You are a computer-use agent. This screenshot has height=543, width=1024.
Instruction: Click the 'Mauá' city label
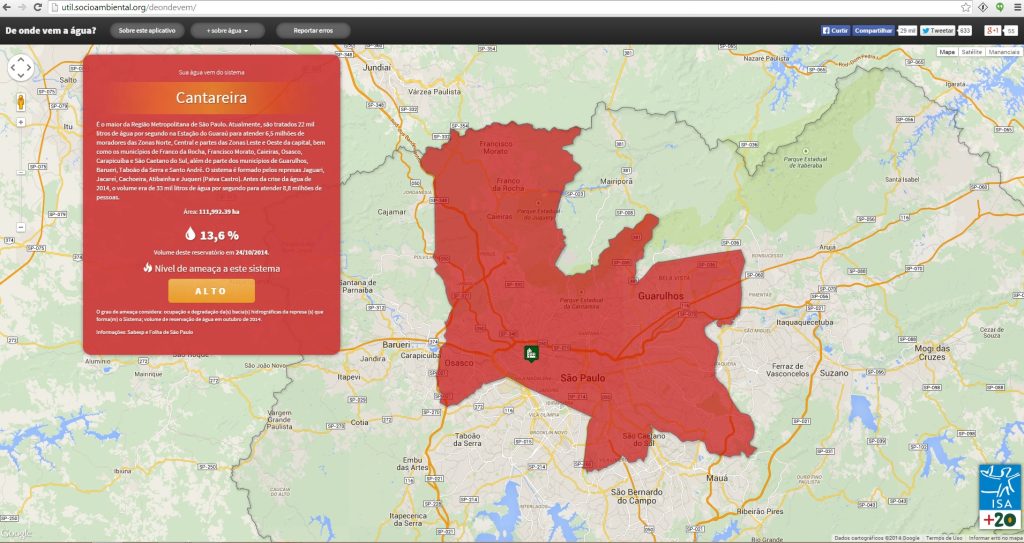pyautogui.click(x=717, y=478)
